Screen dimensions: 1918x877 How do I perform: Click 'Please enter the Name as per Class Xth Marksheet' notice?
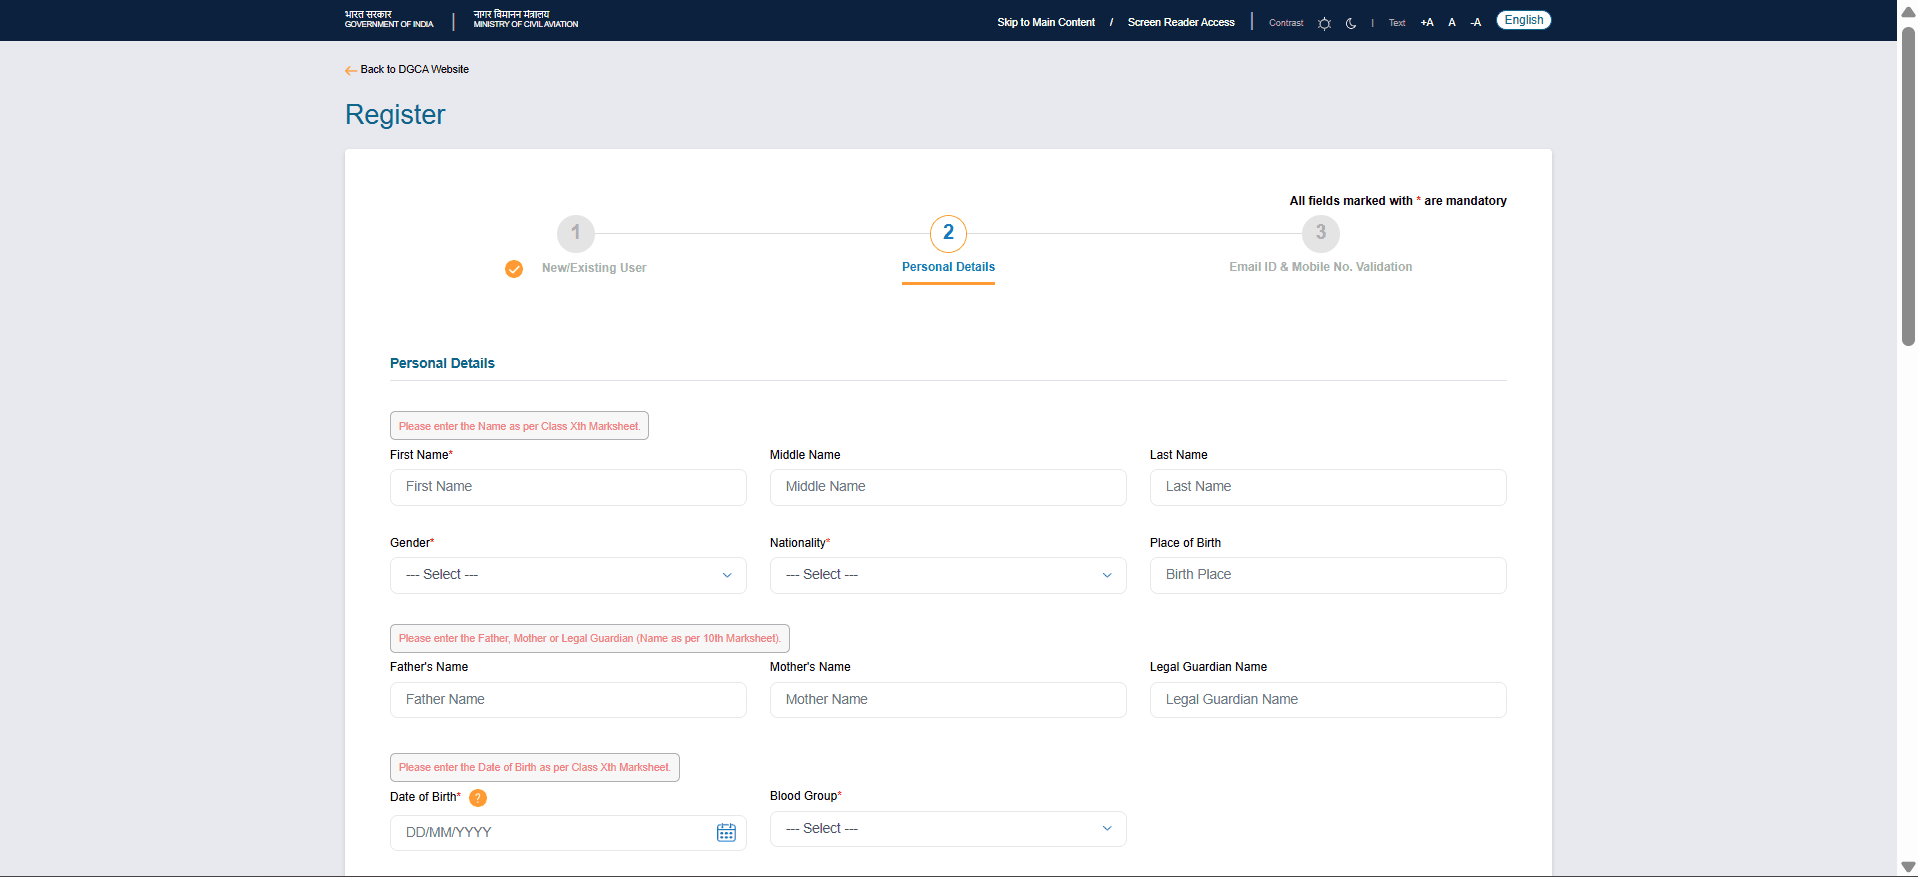[519, 426]
